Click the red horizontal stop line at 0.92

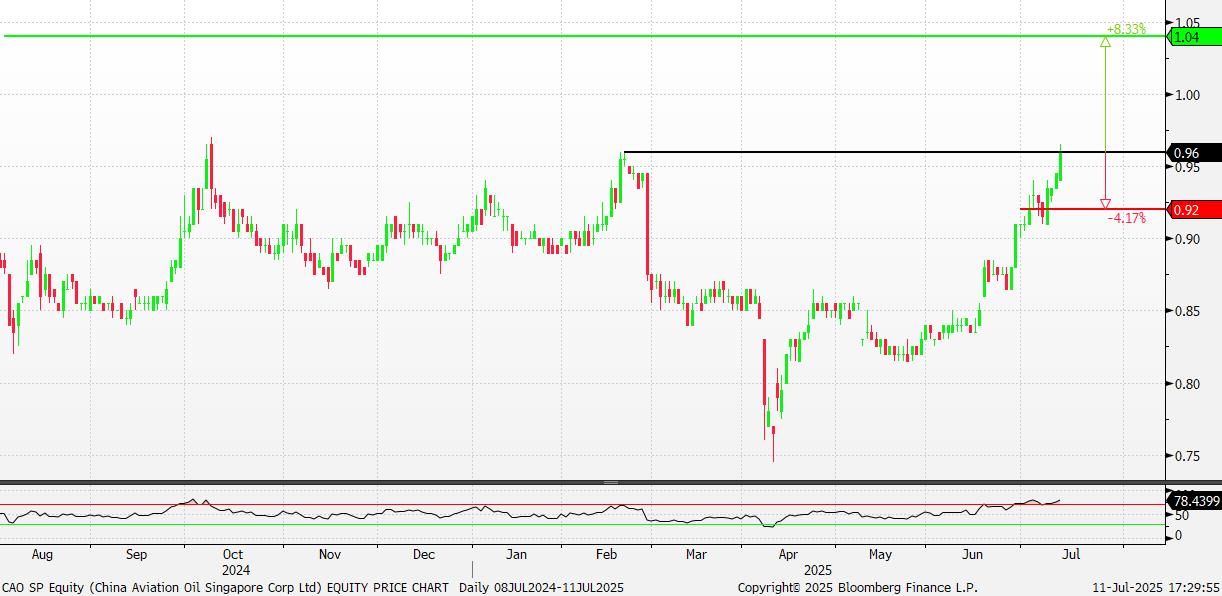pos(1094,209)
